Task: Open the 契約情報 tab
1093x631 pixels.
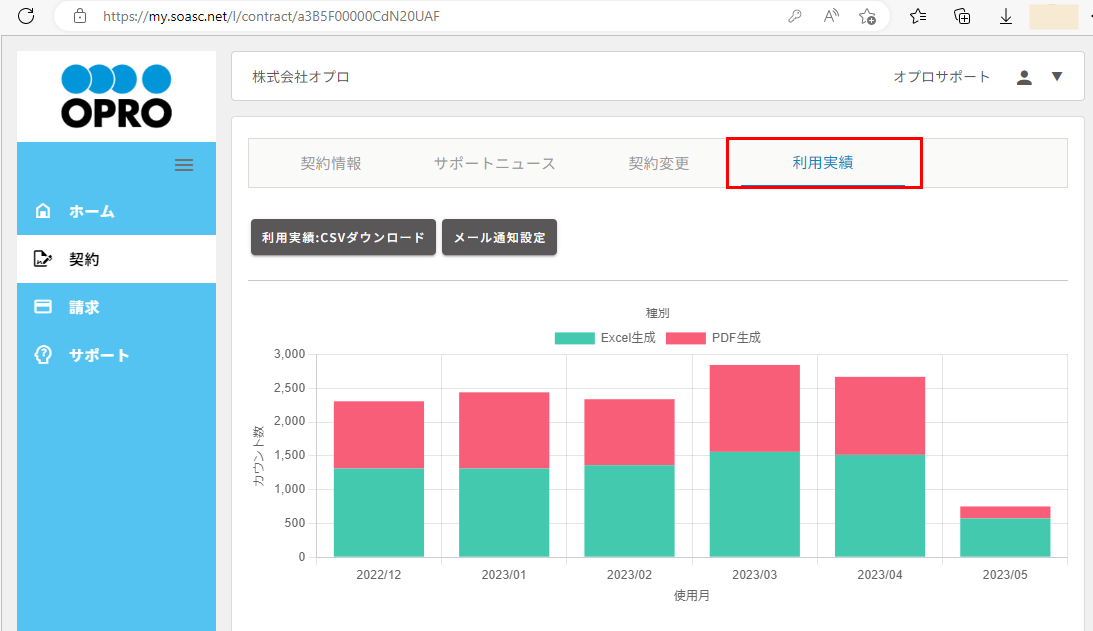Action: tap(331, 163)
